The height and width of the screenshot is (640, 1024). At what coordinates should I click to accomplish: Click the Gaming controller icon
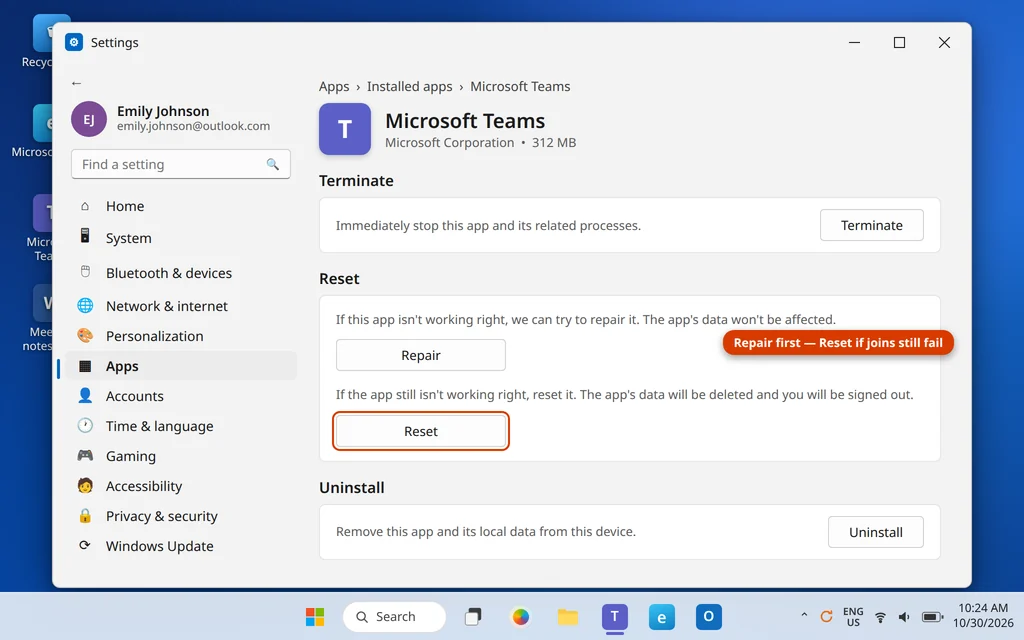click(x=85, y=455)
